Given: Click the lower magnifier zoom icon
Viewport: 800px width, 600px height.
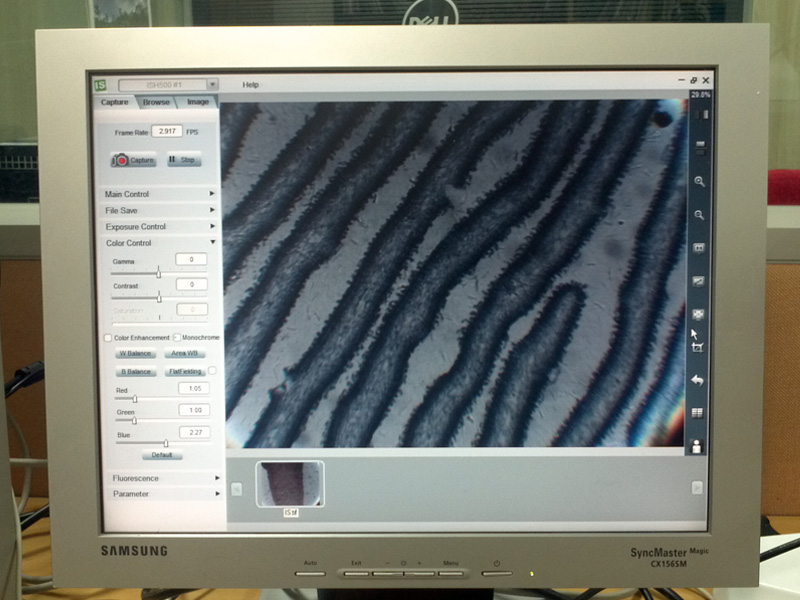Looking at the screenshot, I should pos(699,215).
